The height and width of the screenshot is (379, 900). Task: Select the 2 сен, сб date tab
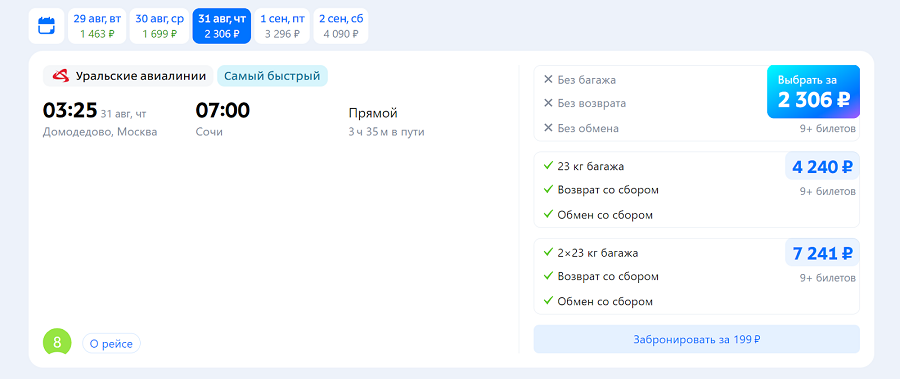(x=341, y=26)
